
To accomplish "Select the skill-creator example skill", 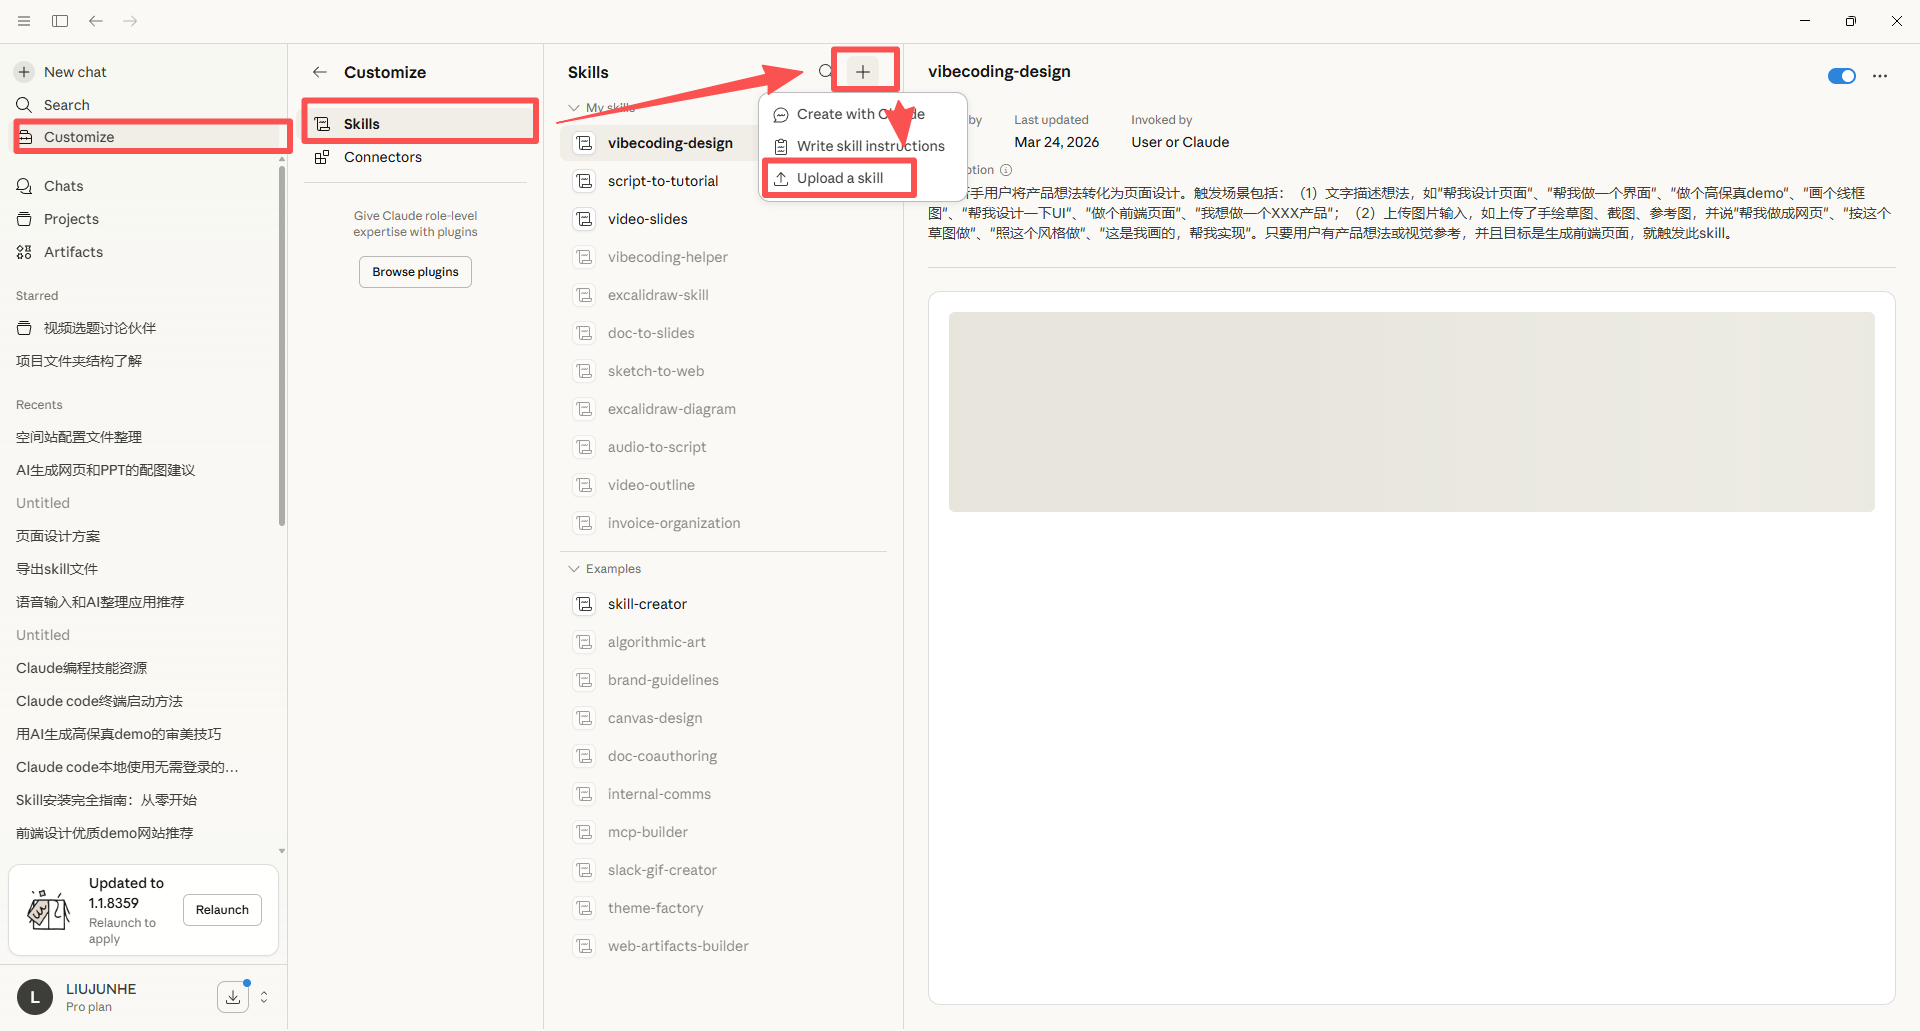I will tap(647, 604).
